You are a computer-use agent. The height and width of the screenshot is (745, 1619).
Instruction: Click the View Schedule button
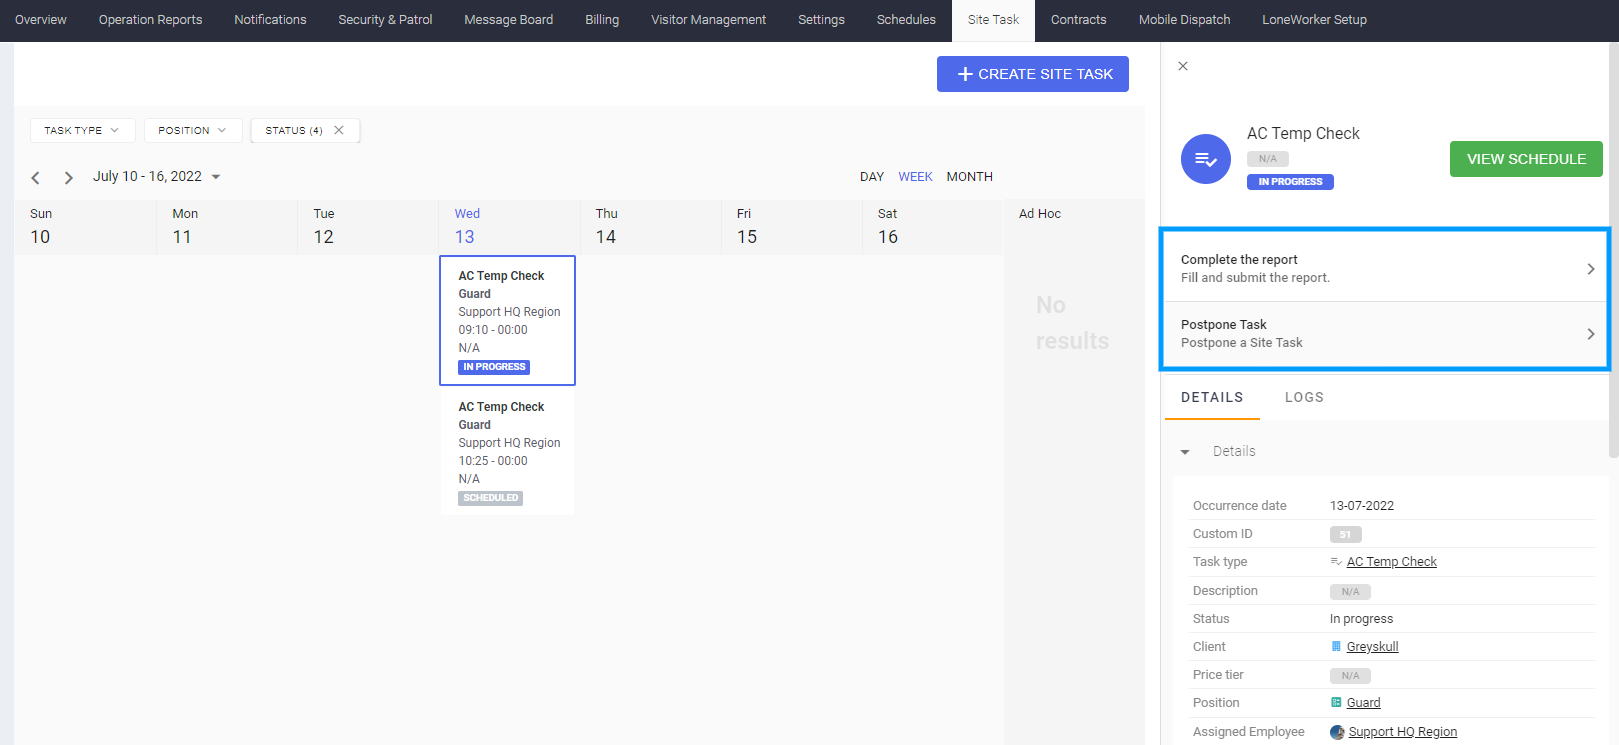(1526, 159)
